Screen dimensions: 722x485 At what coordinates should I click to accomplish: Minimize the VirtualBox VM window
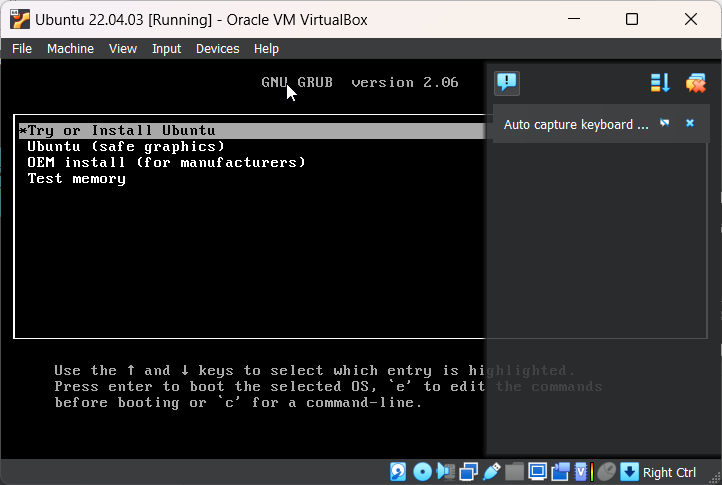[x=574, y=19]
